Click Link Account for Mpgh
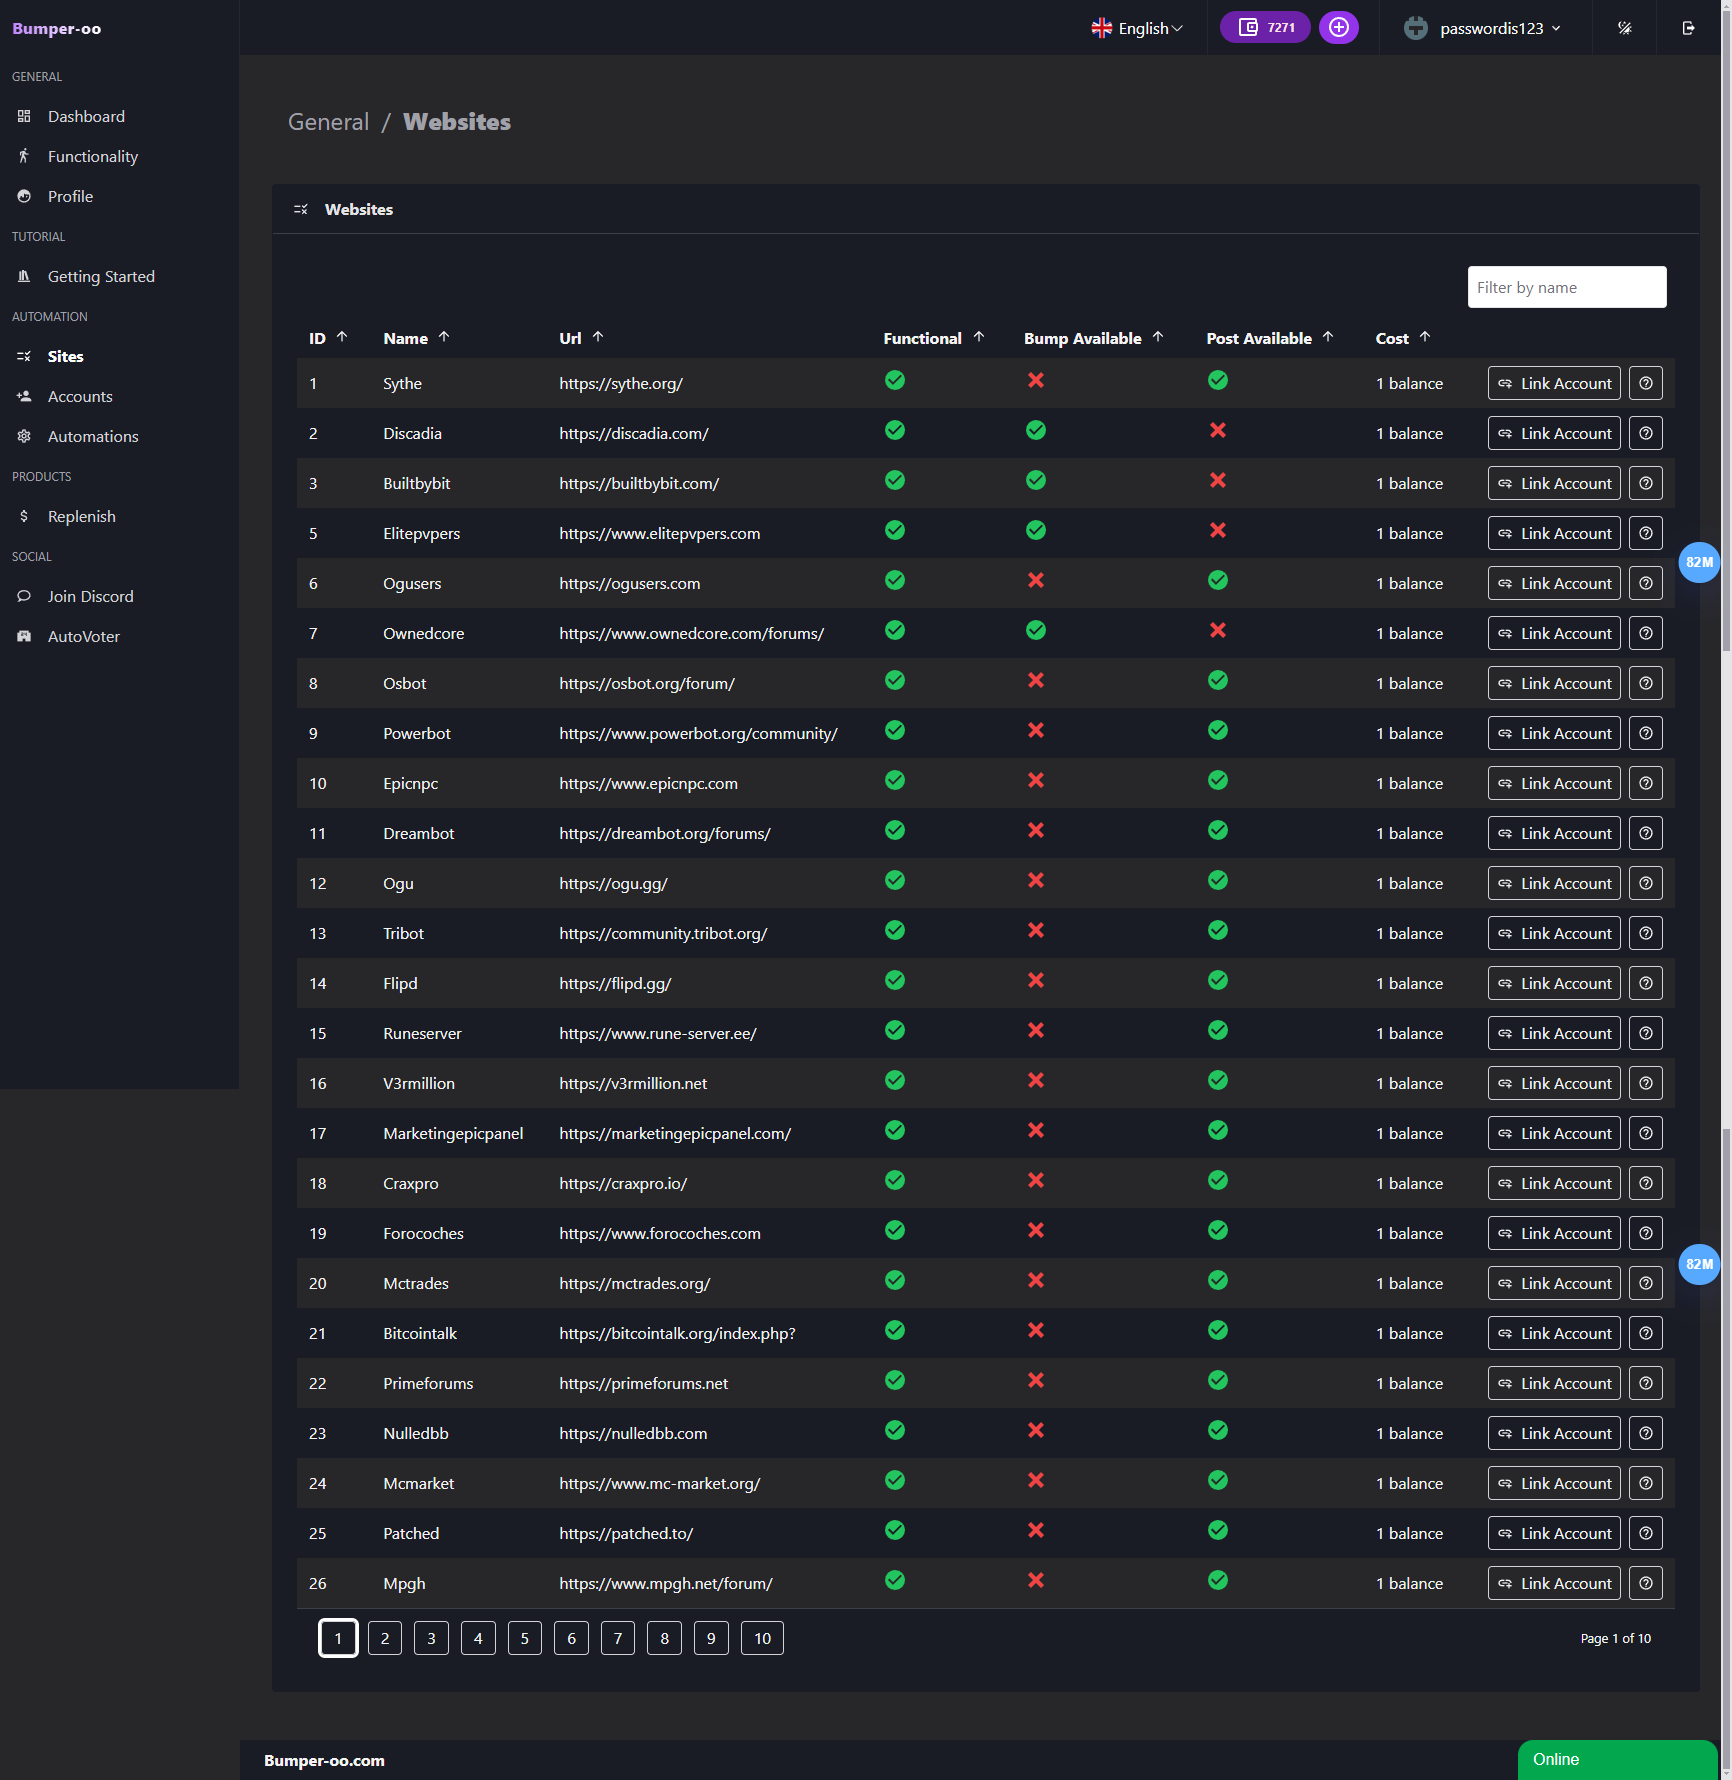This screenshot has width=1732, height=1780. [1554, 1583]
